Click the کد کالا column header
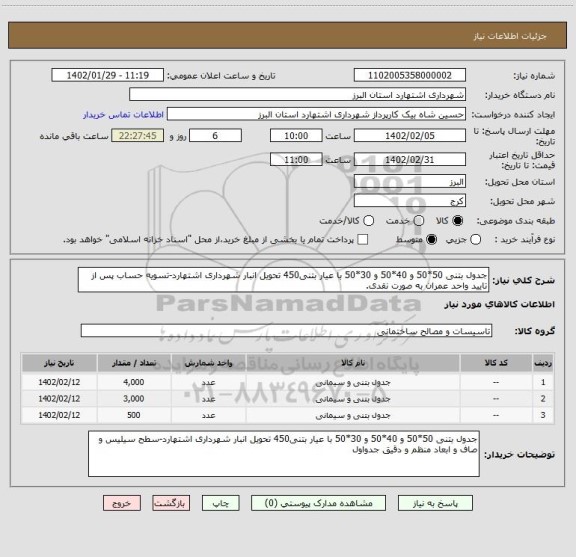The image size is (576, 557). [x=496, y=363]
